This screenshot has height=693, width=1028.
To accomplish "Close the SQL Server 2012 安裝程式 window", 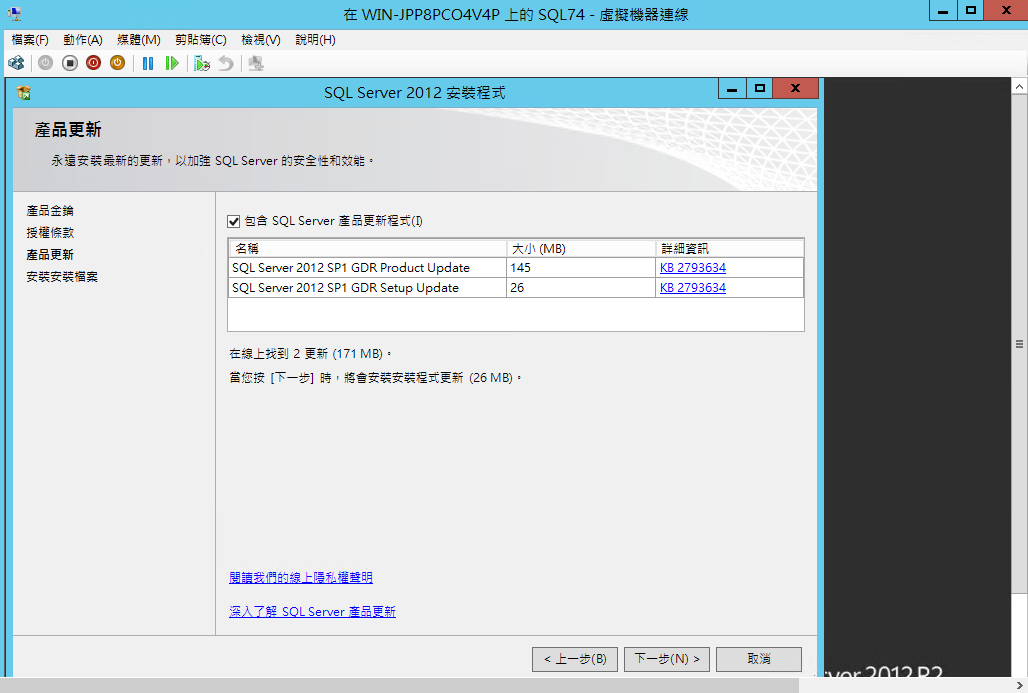I will coord(795,89).
